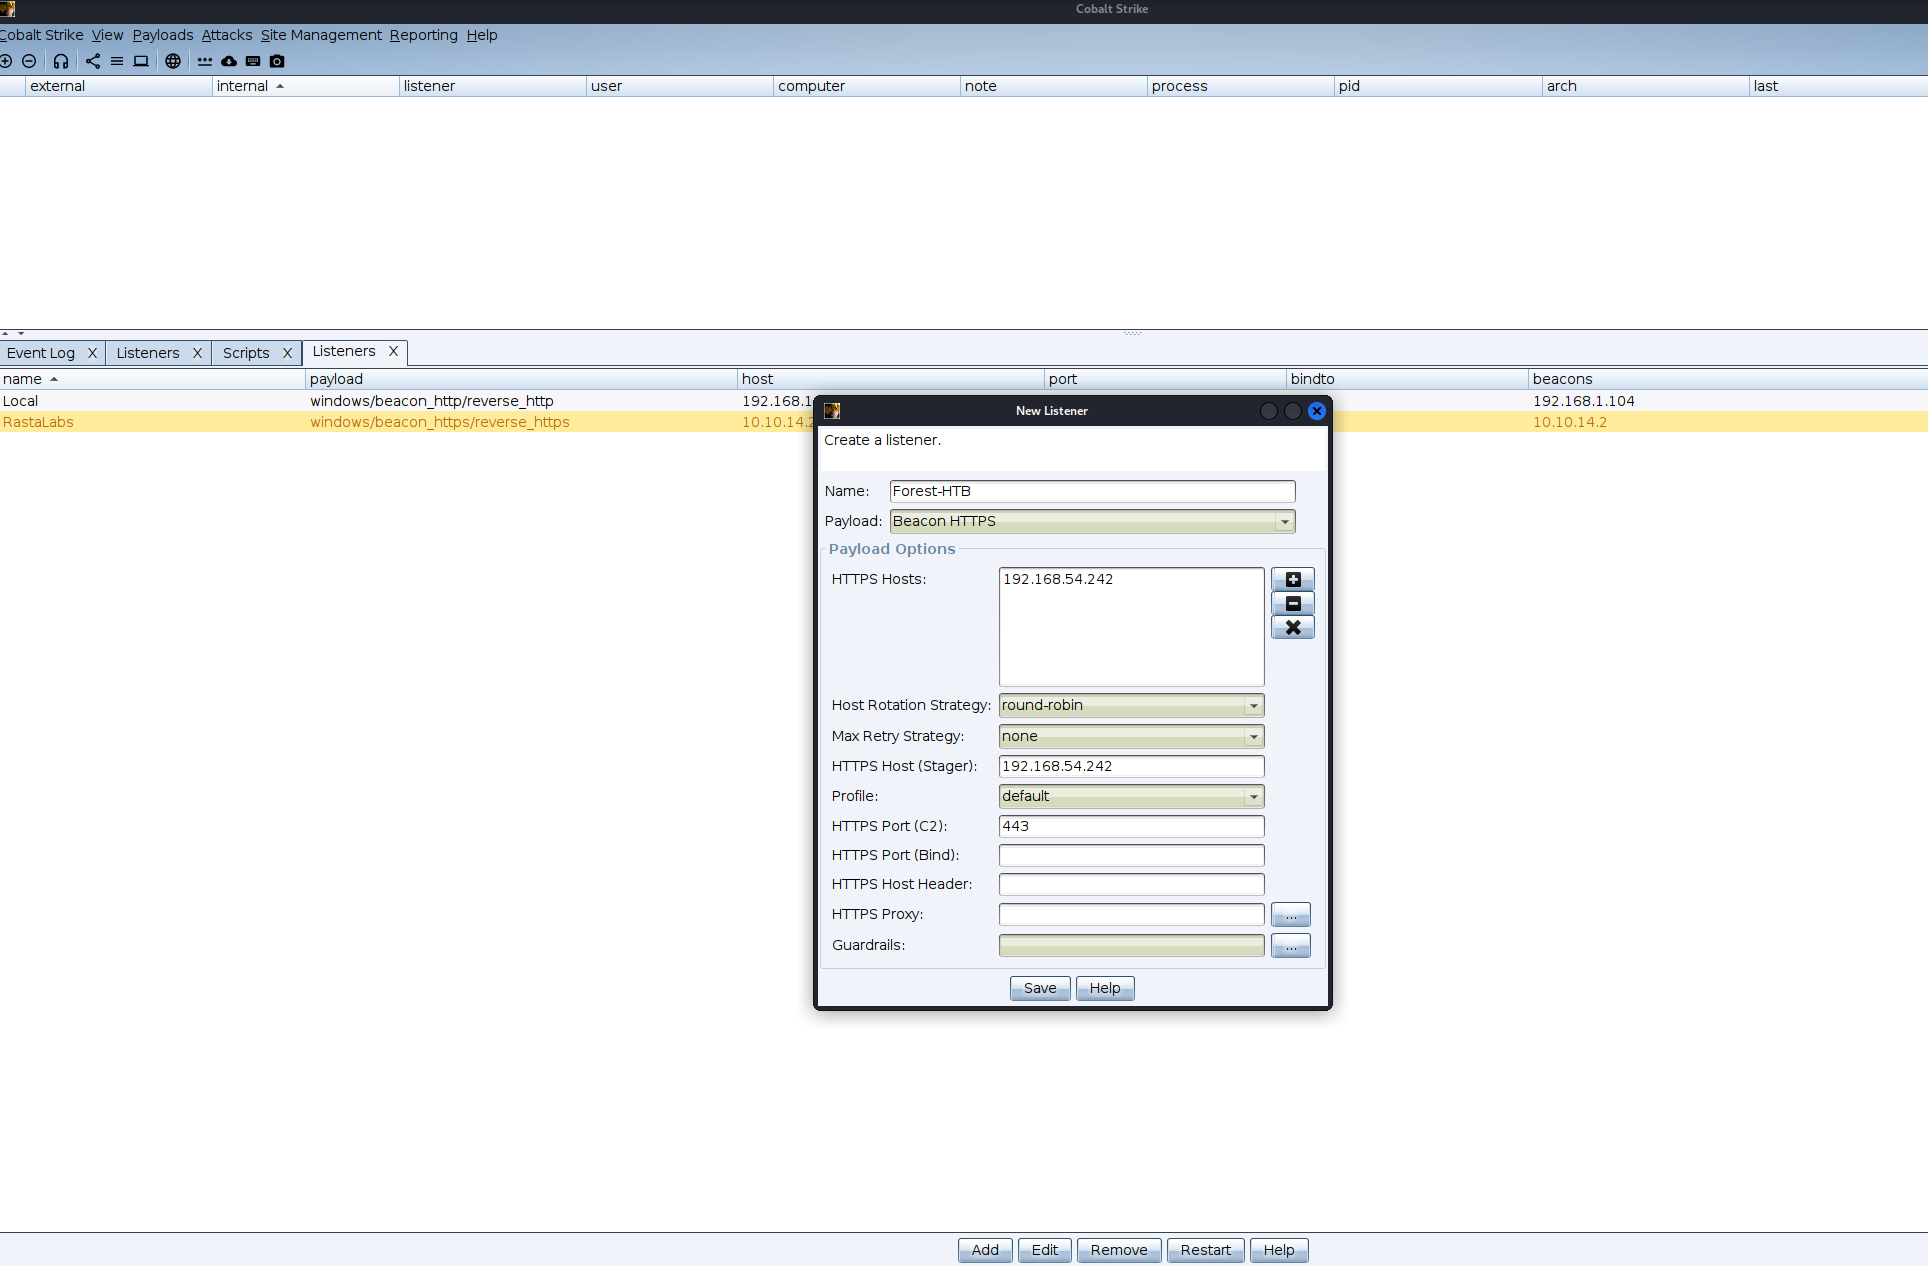The image size is (1928, 1266).
Task: Click the minus disconnect toolbar icon
Action: point(29,61)
